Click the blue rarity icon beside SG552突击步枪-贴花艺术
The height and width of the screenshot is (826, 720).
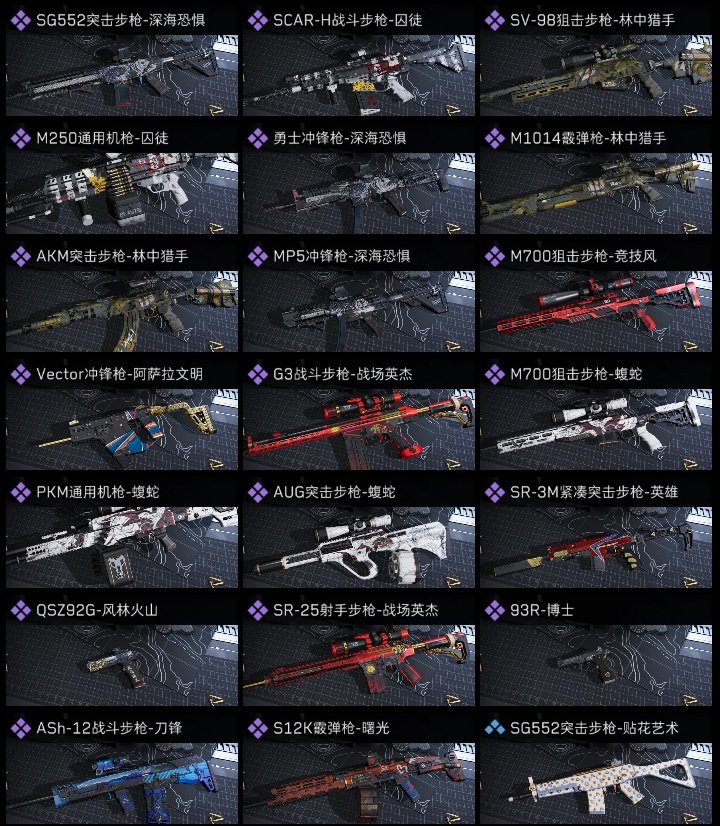click(495, 729)
